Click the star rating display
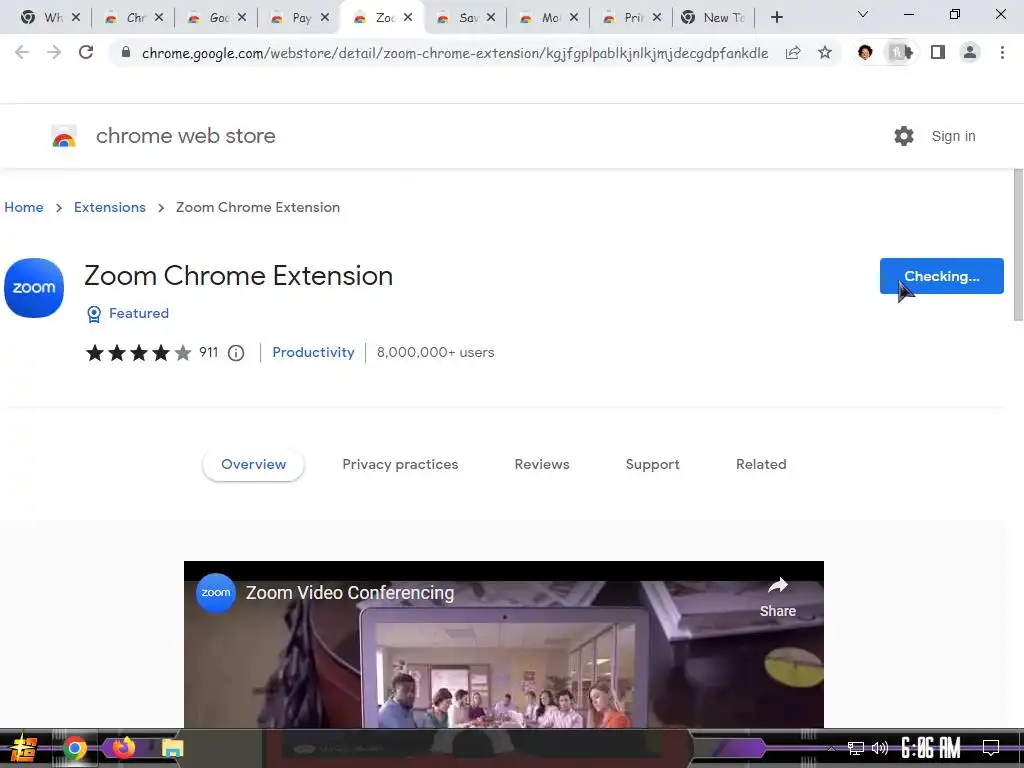This screenshot has width=1024, height=768. click(x=138, y=353)
